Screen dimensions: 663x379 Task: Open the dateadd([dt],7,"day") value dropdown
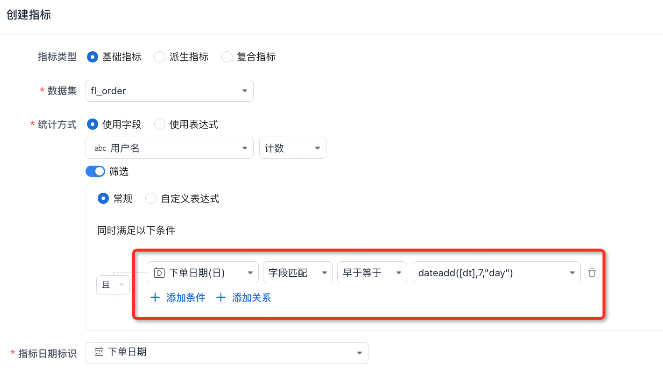[496, 273]
